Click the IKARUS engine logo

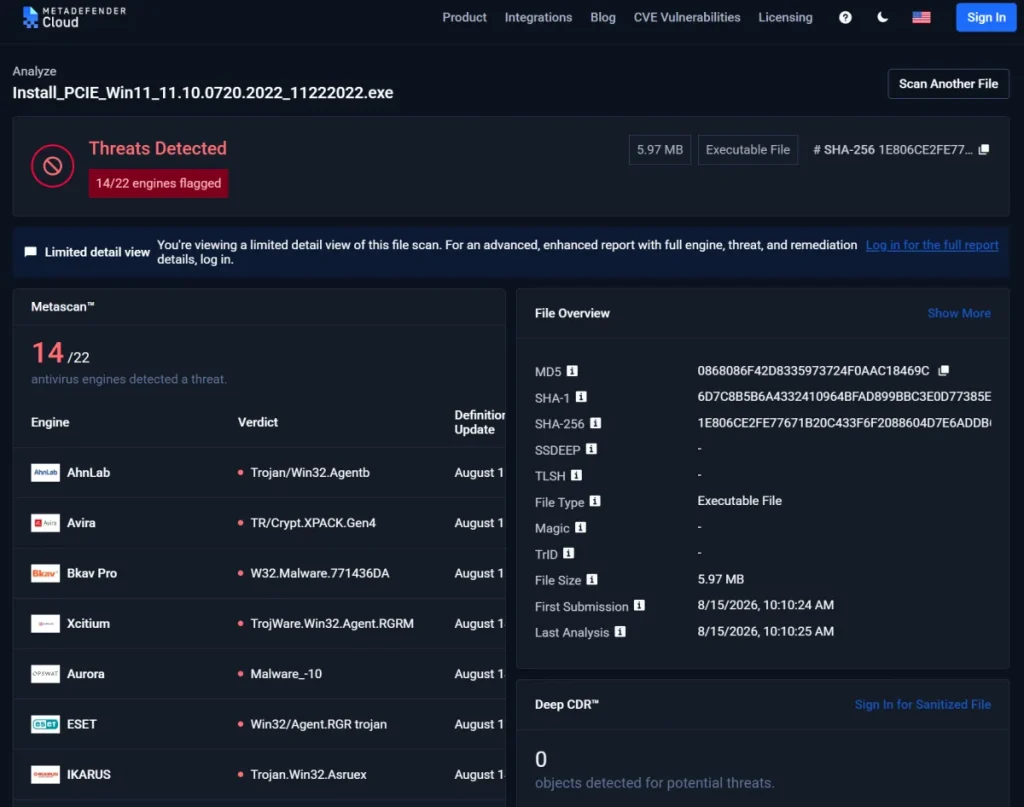point(45,774)
